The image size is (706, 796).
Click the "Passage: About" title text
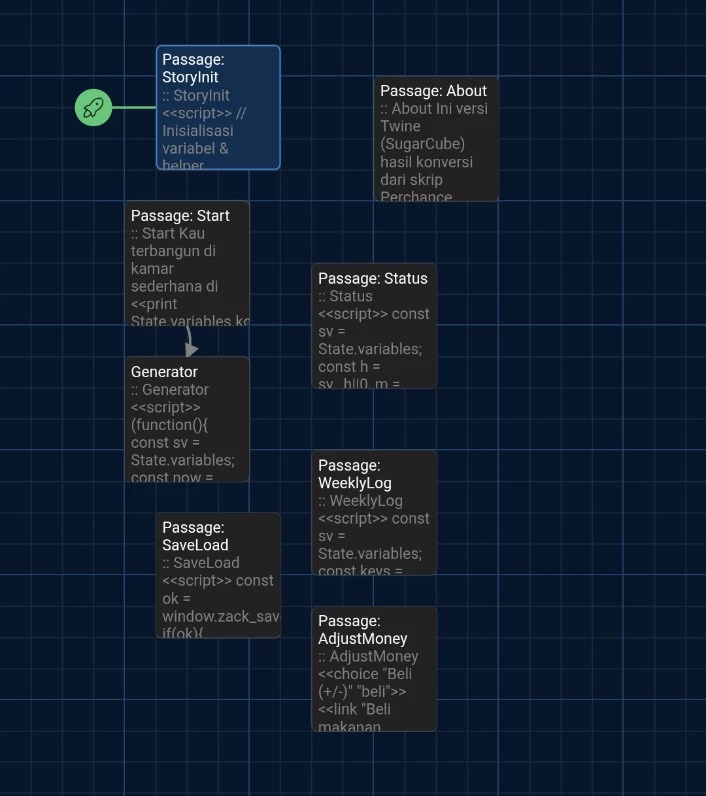tap(433, 91)
